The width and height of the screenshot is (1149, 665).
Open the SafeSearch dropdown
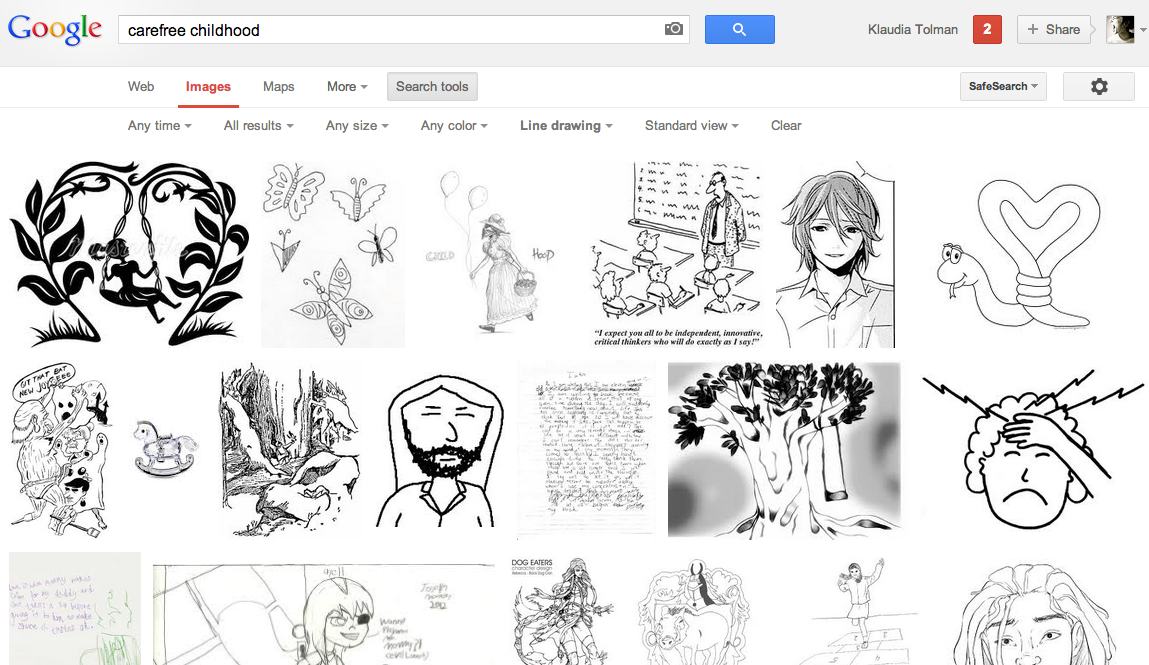(1002, 87)
